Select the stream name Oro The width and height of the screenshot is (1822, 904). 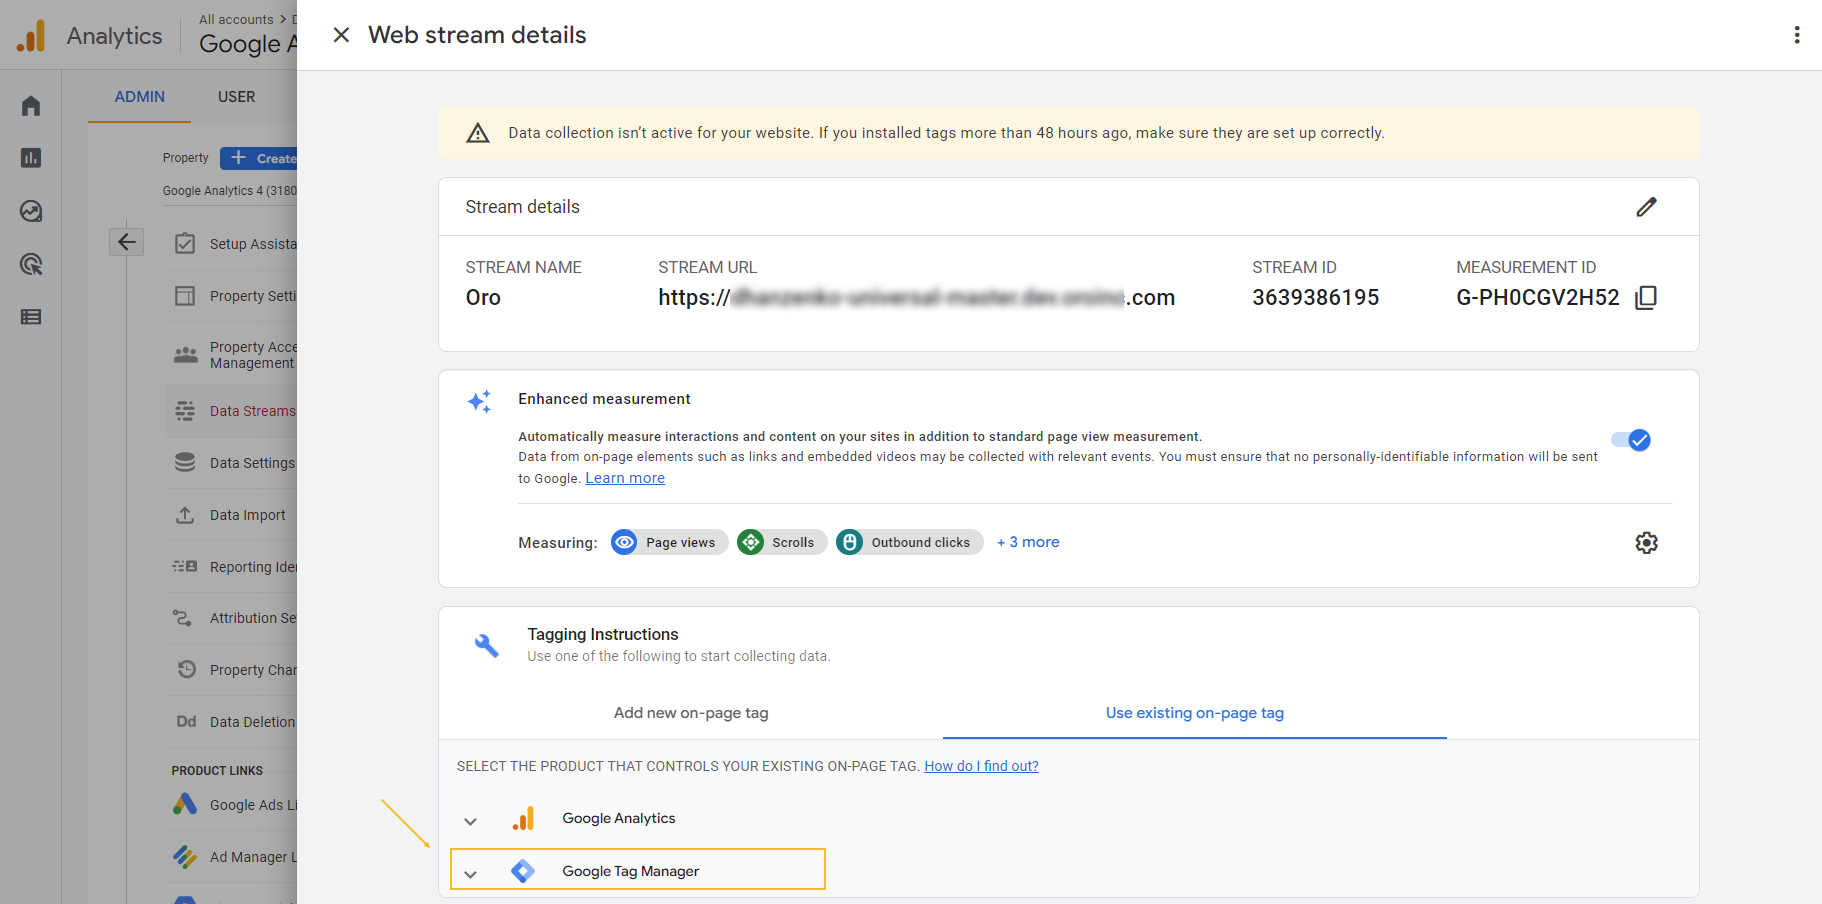[x=483, y=298]
